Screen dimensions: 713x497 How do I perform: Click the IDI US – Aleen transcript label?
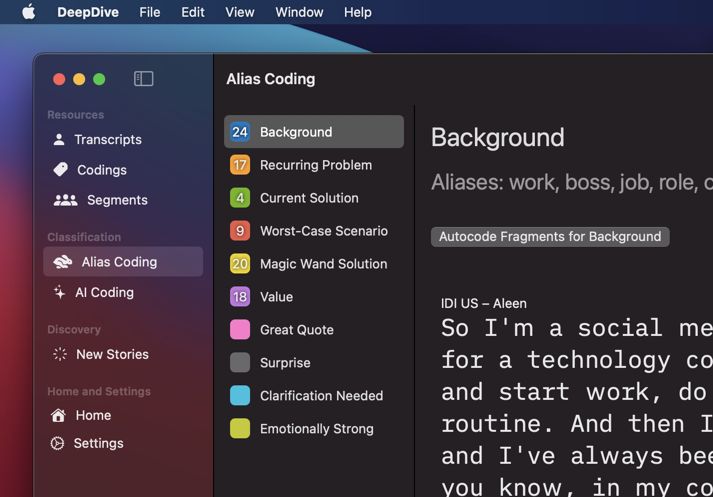[x=483, y=303]
